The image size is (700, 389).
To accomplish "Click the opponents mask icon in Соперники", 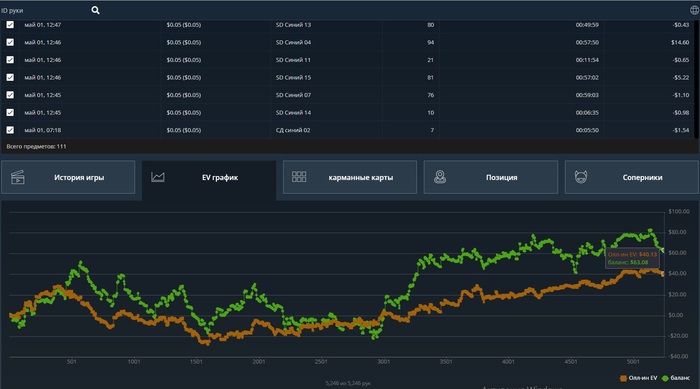I will tap(581, 177).
